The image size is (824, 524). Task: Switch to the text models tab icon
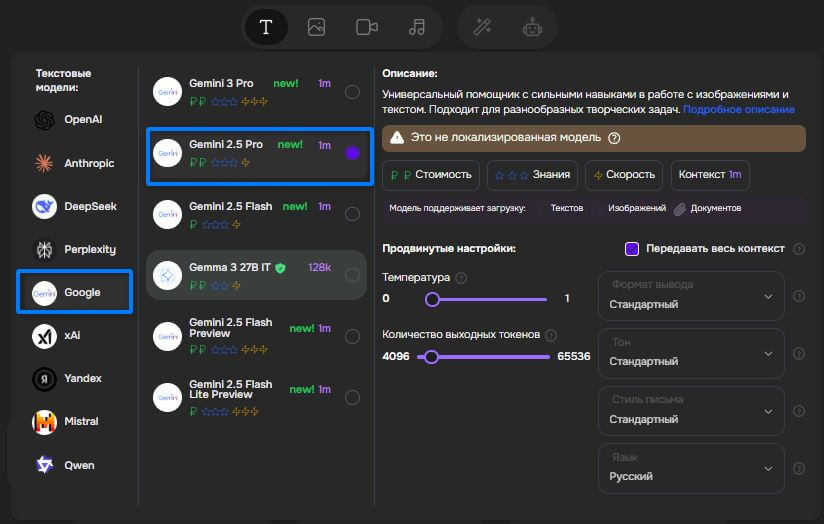click(266, 27)
